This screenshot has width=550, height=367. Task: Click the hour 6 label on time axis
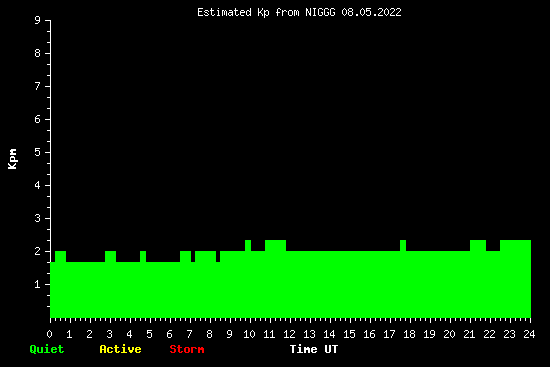[169, 334]
